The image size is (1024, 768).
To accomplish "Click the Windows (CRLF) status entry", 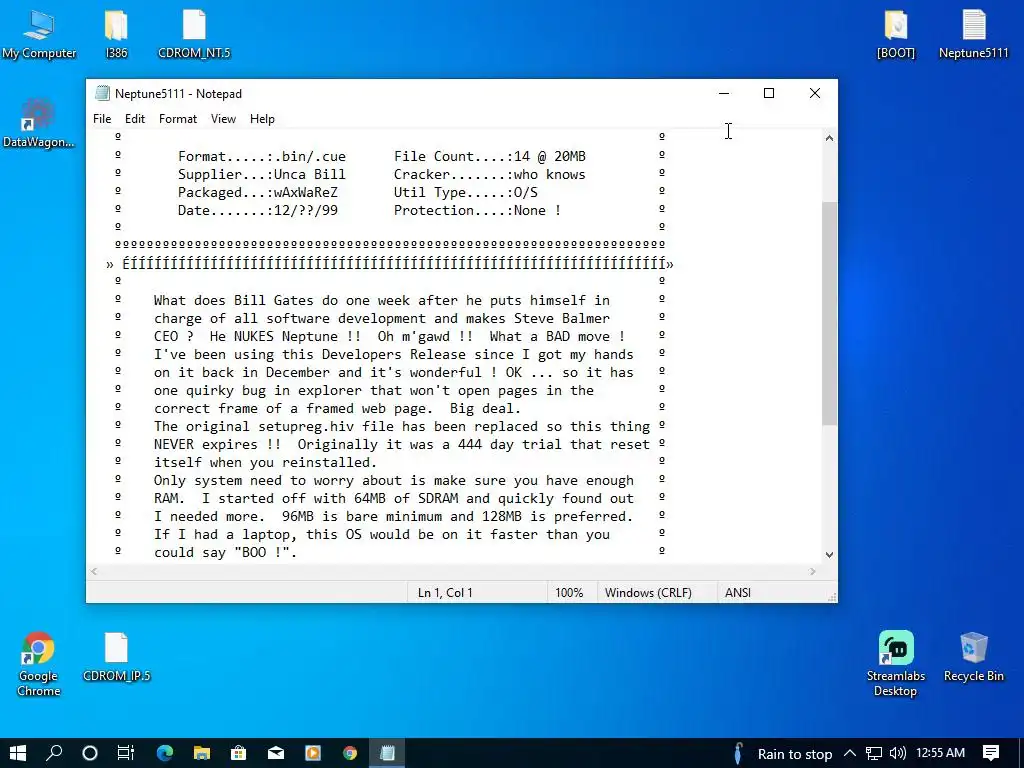I will coord(648,593).
